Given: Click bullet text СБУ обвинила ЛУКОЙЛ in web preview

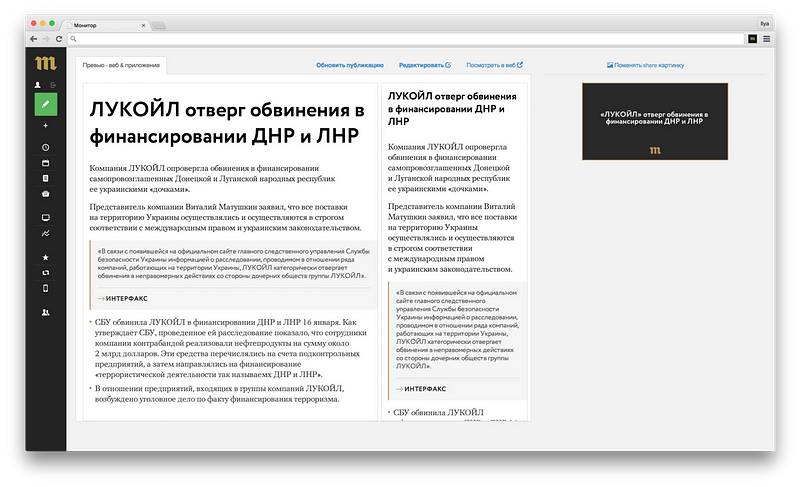Looking at the screenshot, I should [231, 348].
